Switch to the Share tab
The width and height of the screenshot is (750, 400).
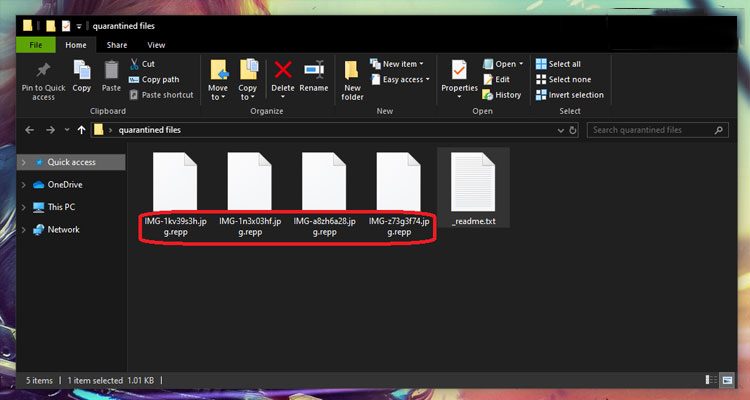click(117, 45)
